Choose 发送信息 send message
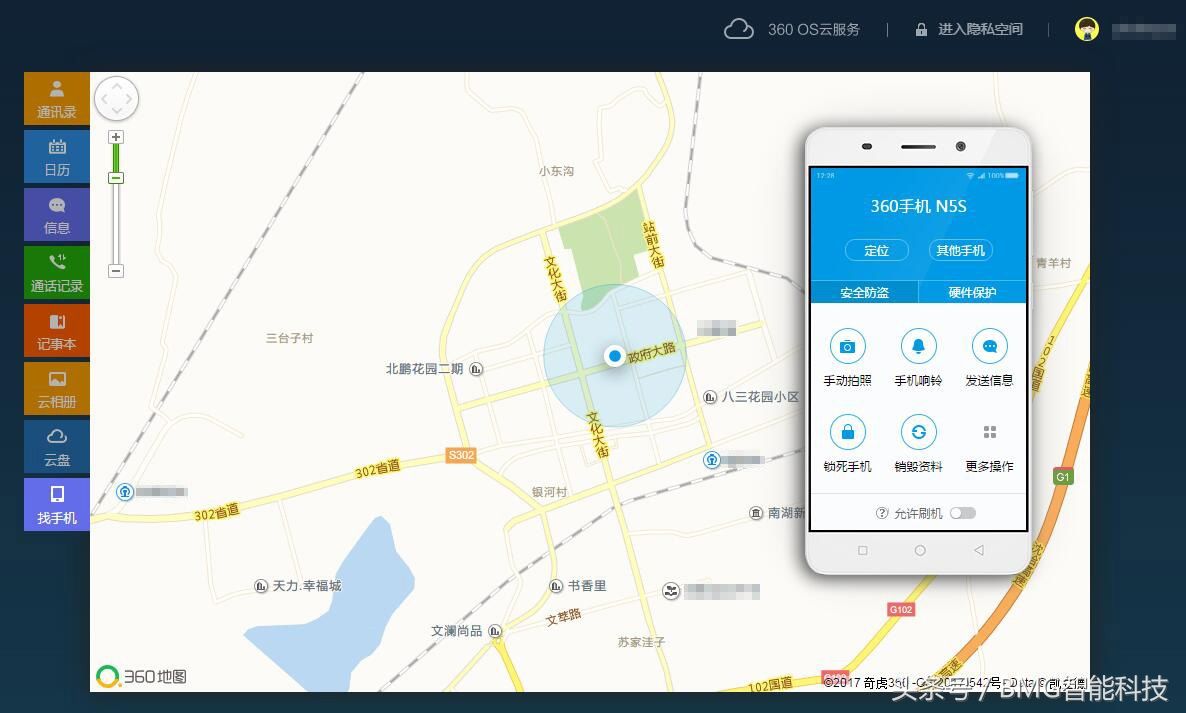1186x713 pixels. [989, 358]
